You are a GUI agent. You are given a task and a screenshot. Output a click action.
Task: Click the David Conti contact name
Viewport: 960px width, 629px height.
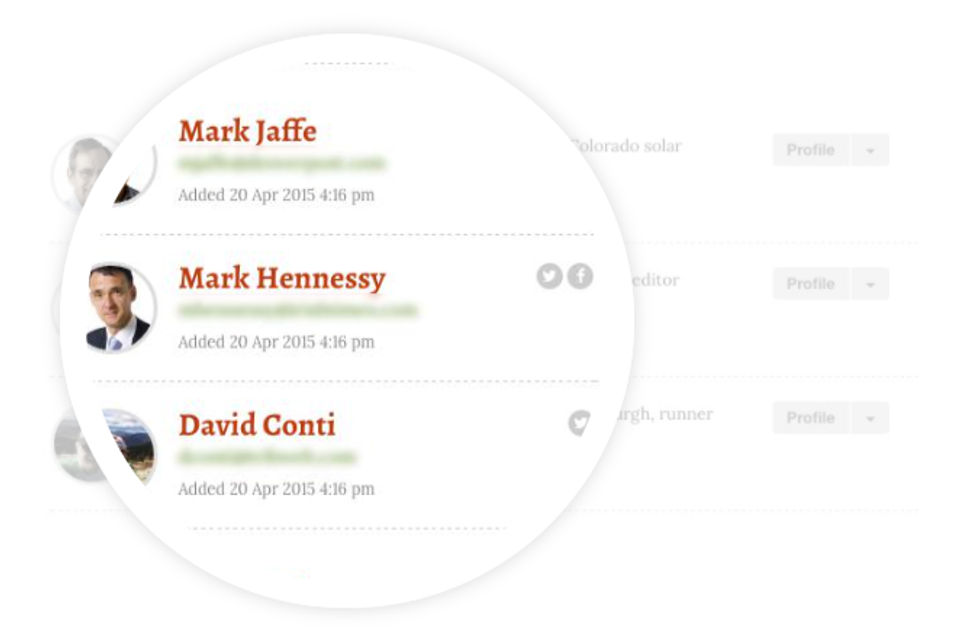257,425
